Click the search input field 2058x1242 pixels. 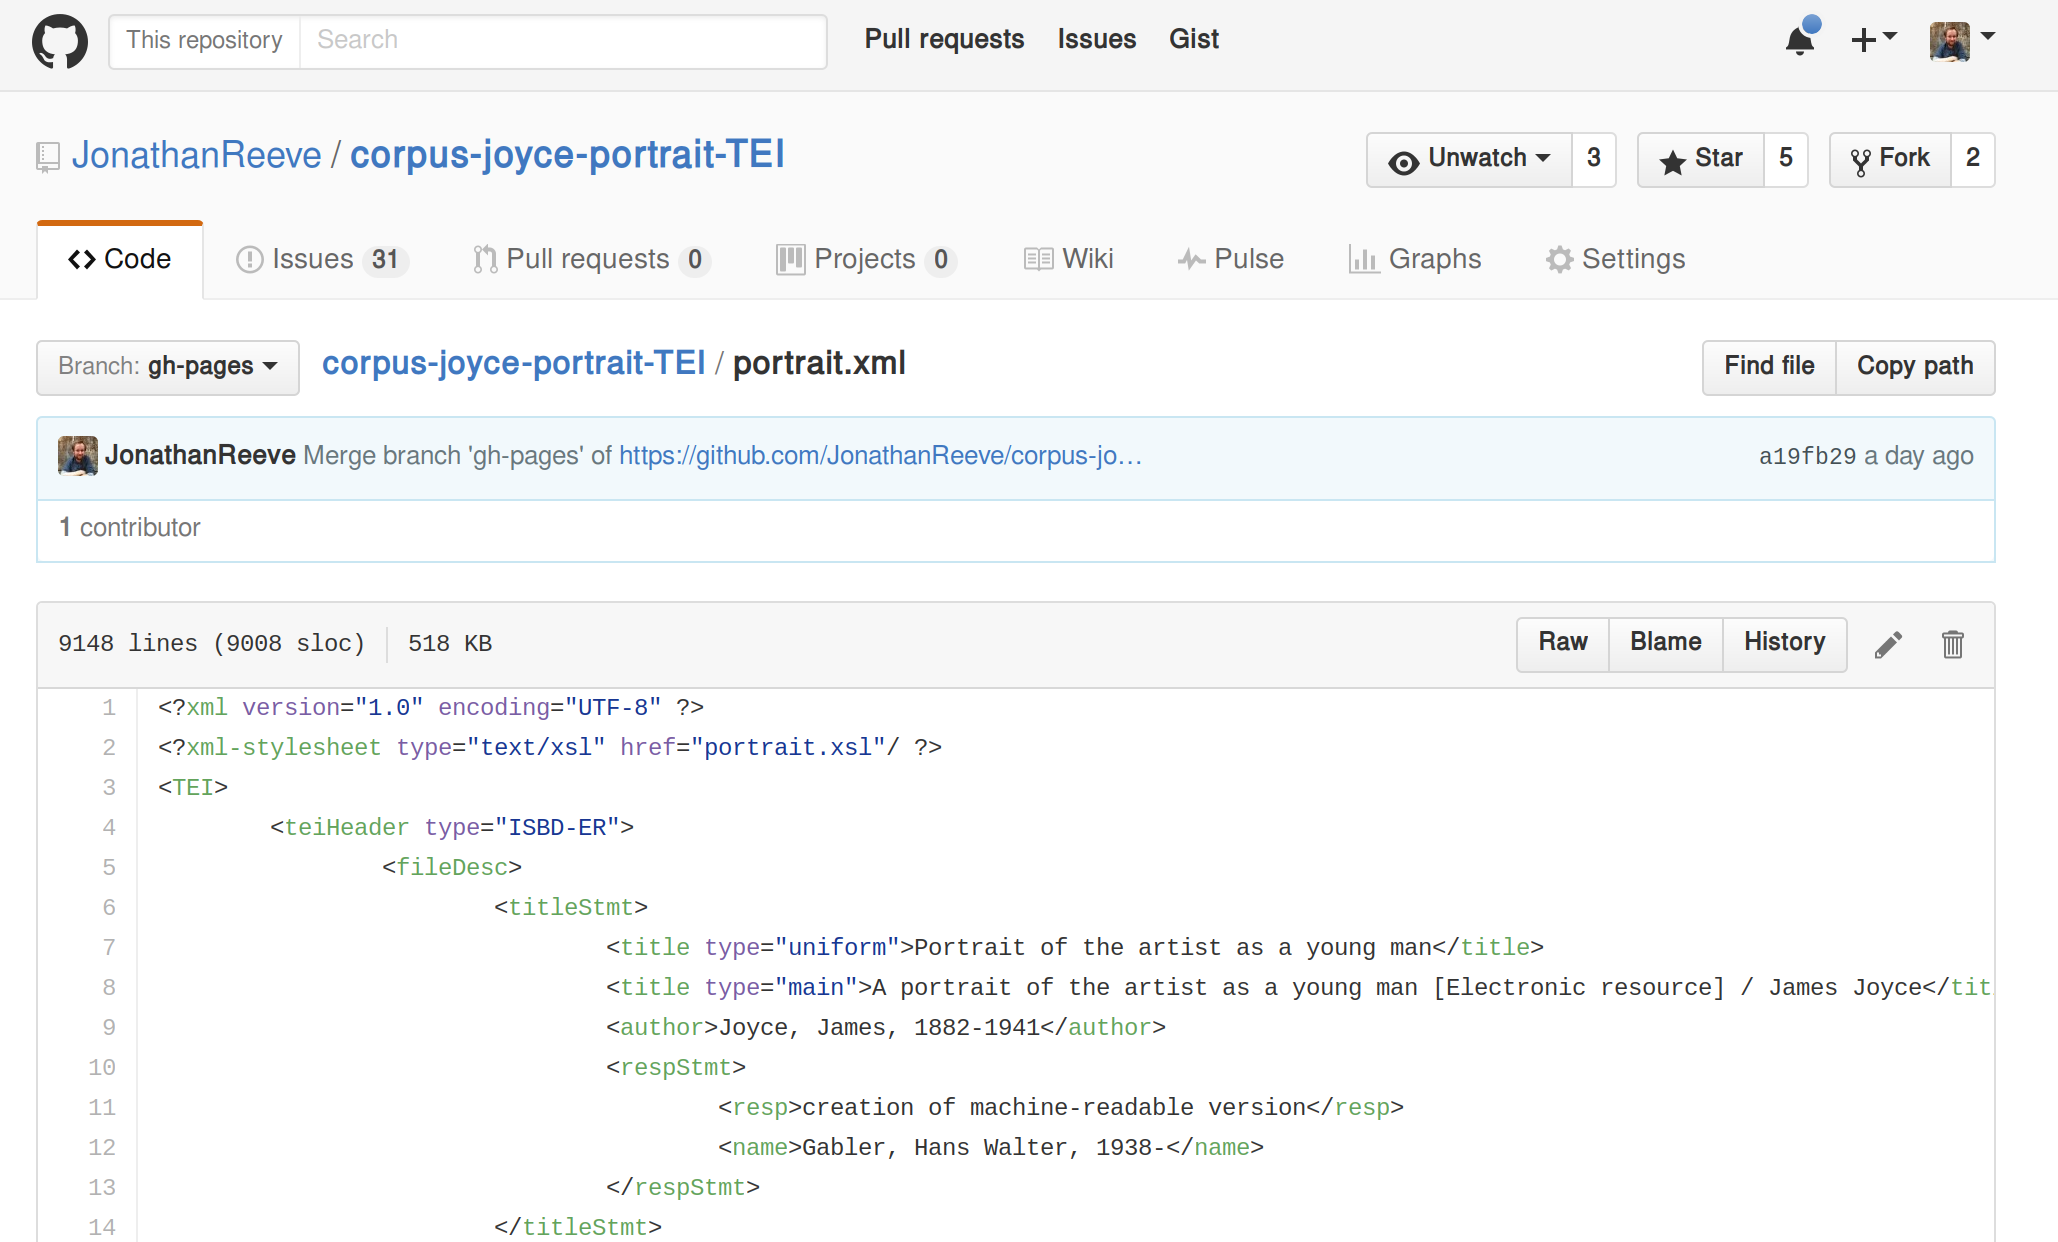coord(563,41)
